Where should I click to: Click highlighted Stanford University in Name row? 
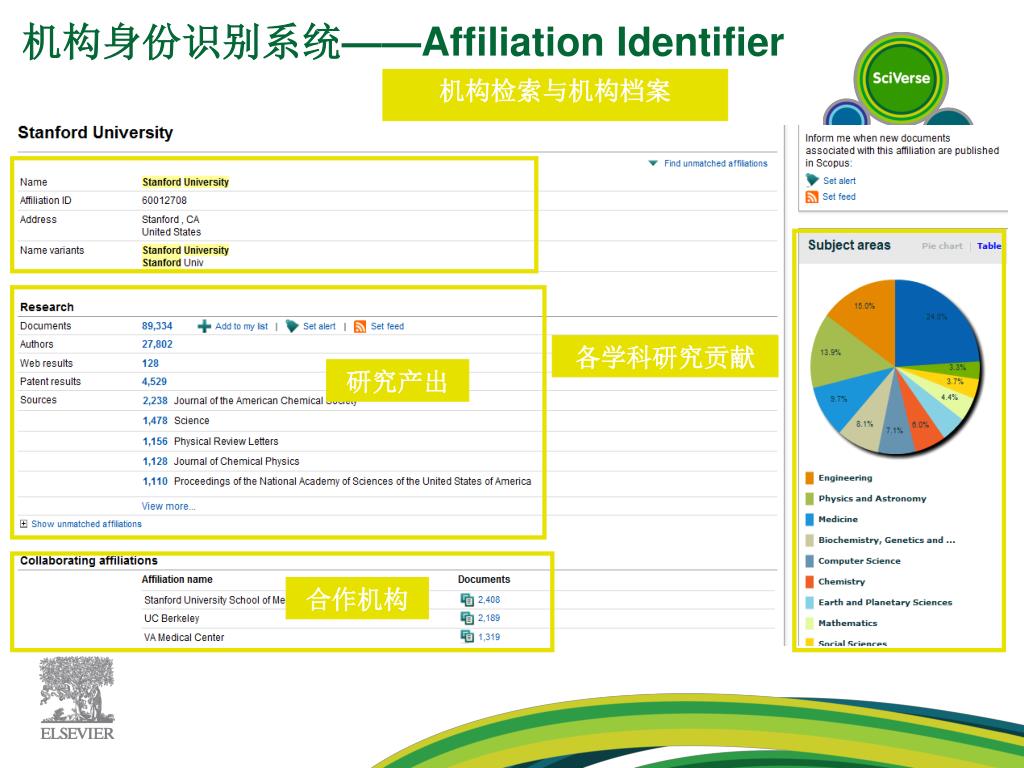click(185, 182)
